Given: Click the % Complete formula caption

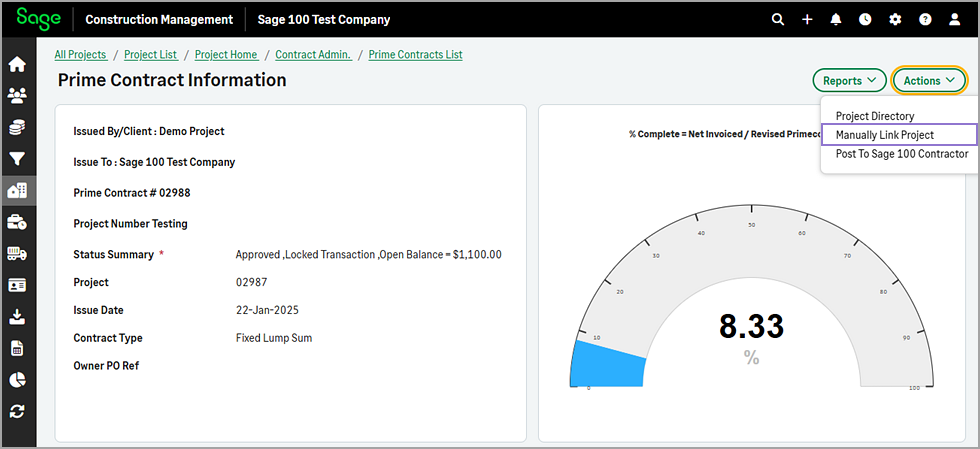Looking at the screenshot, I should [x=724, y=134].
